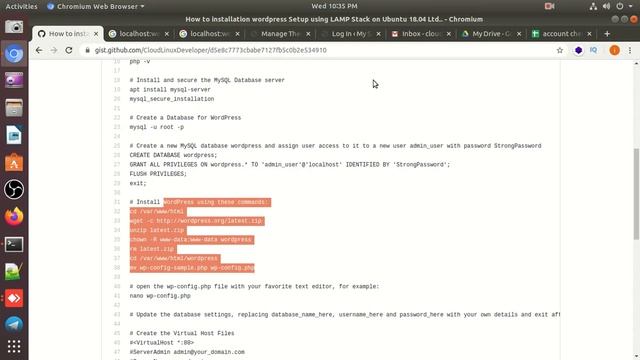Switch to first localhost tab
Viewport: 640px width, 360px height.
tap(138, 34)
